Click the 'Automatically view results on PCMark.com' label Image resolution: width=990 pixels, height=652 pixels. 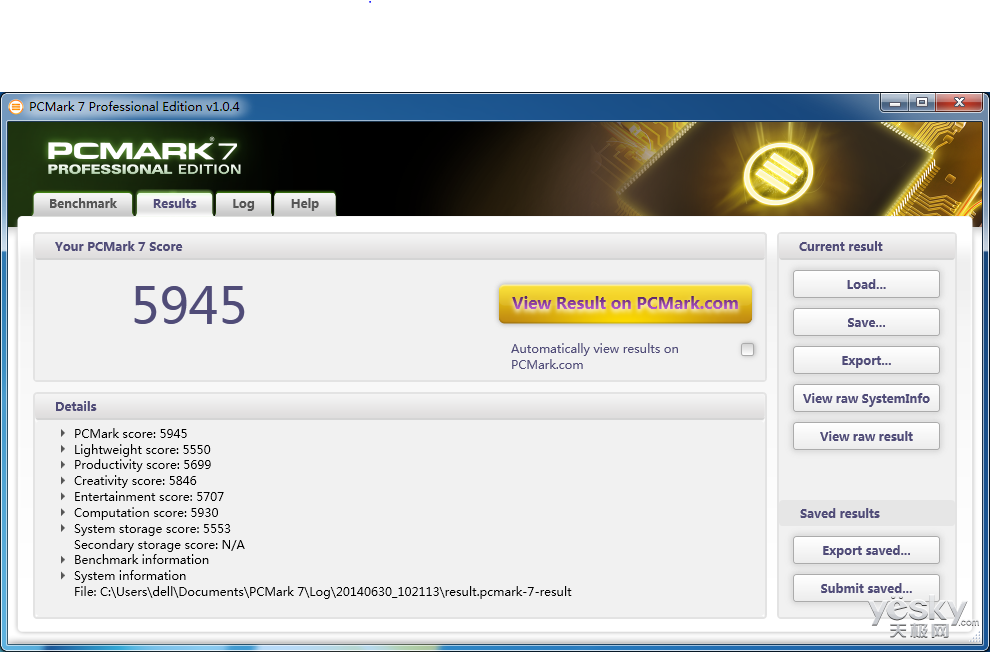click(x=595, y=357)
